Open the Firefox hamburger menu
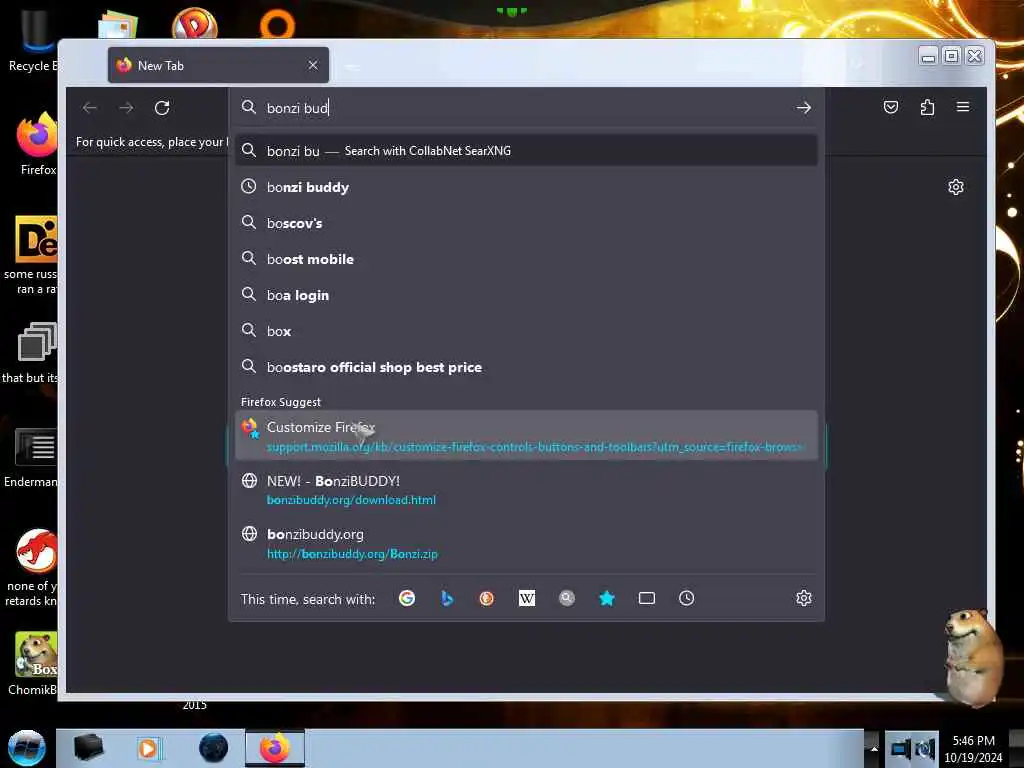This screenshot has width=1024, height=768. point(963,107)
